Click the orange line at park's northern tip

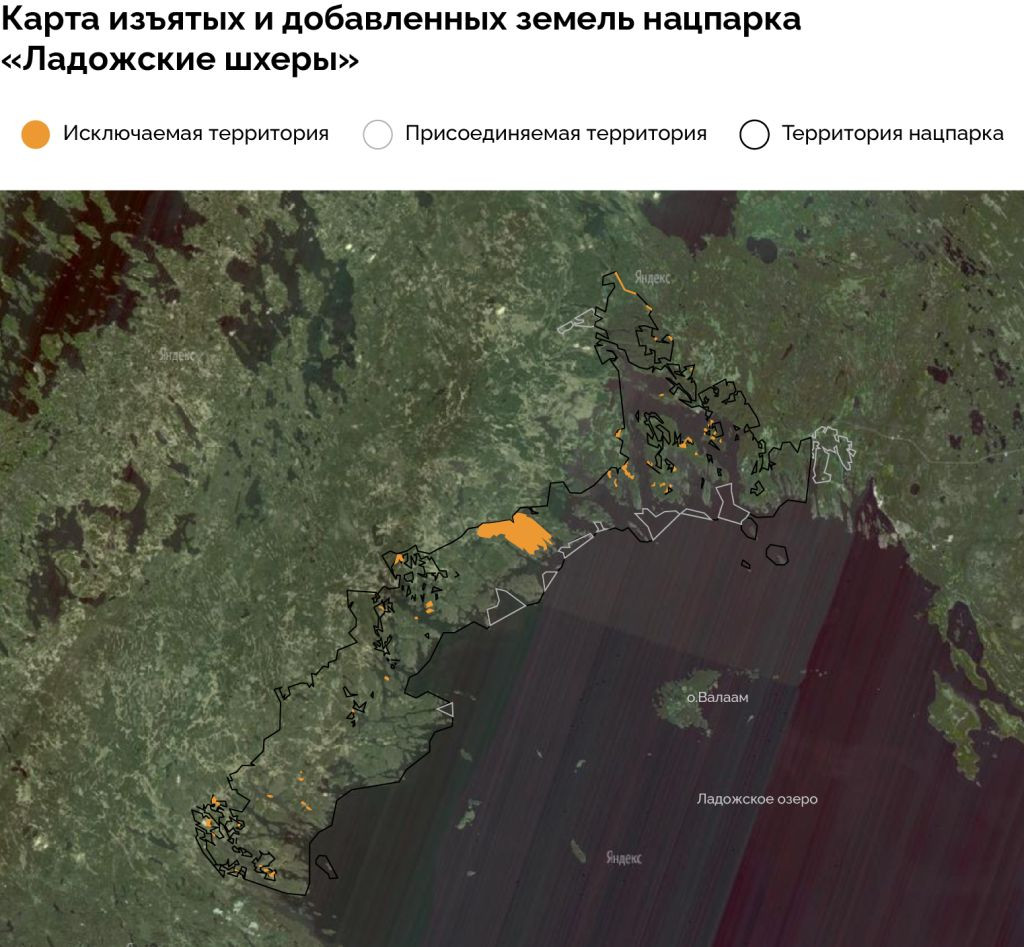coord(626,283)
